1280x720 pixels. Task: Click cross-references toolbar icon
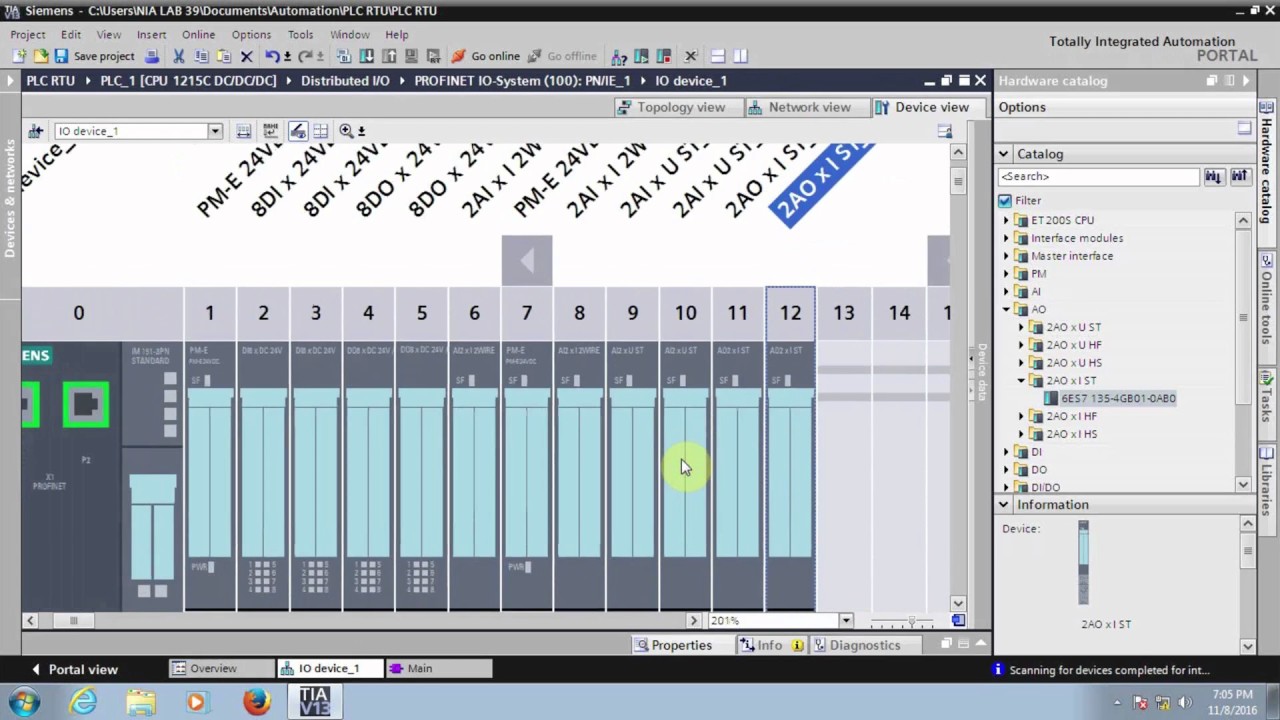(690, 56)
